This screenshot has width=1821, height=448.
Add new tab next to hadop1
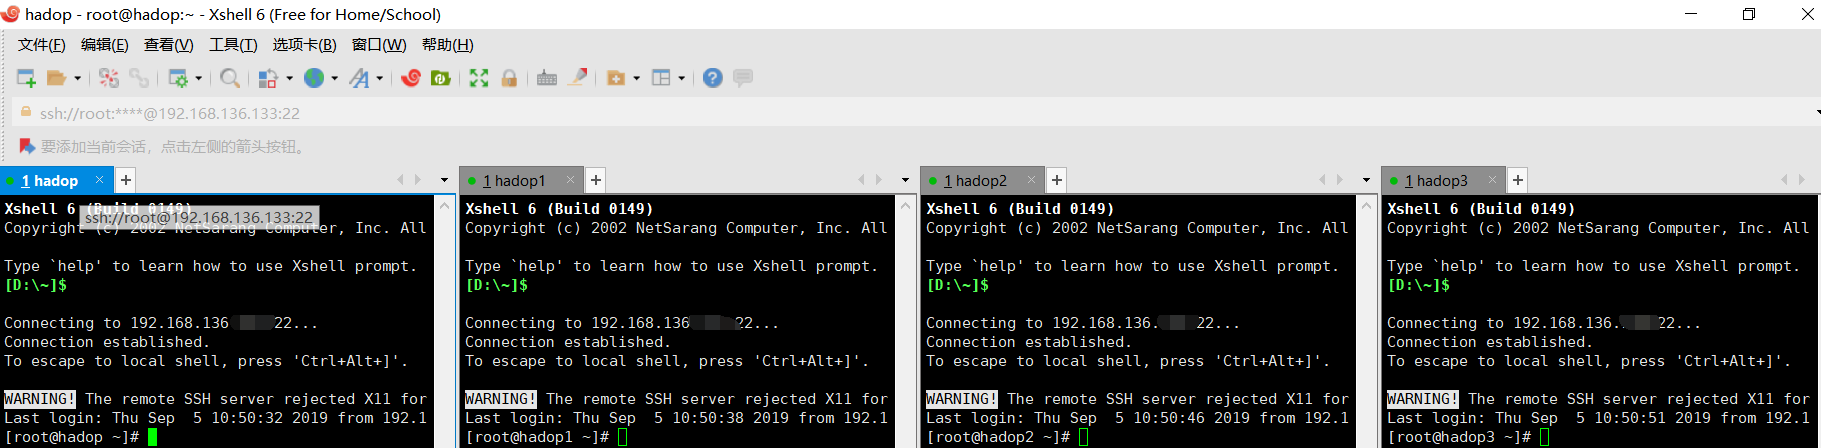pos(596,180)
